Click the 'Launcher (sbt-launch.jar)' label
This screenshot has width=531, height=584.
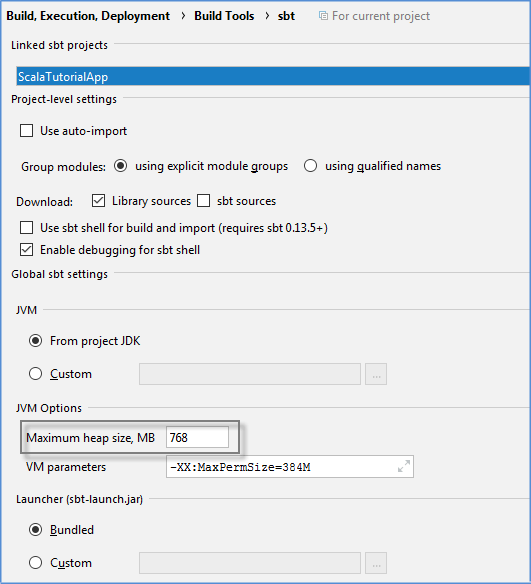pos(79,499)
